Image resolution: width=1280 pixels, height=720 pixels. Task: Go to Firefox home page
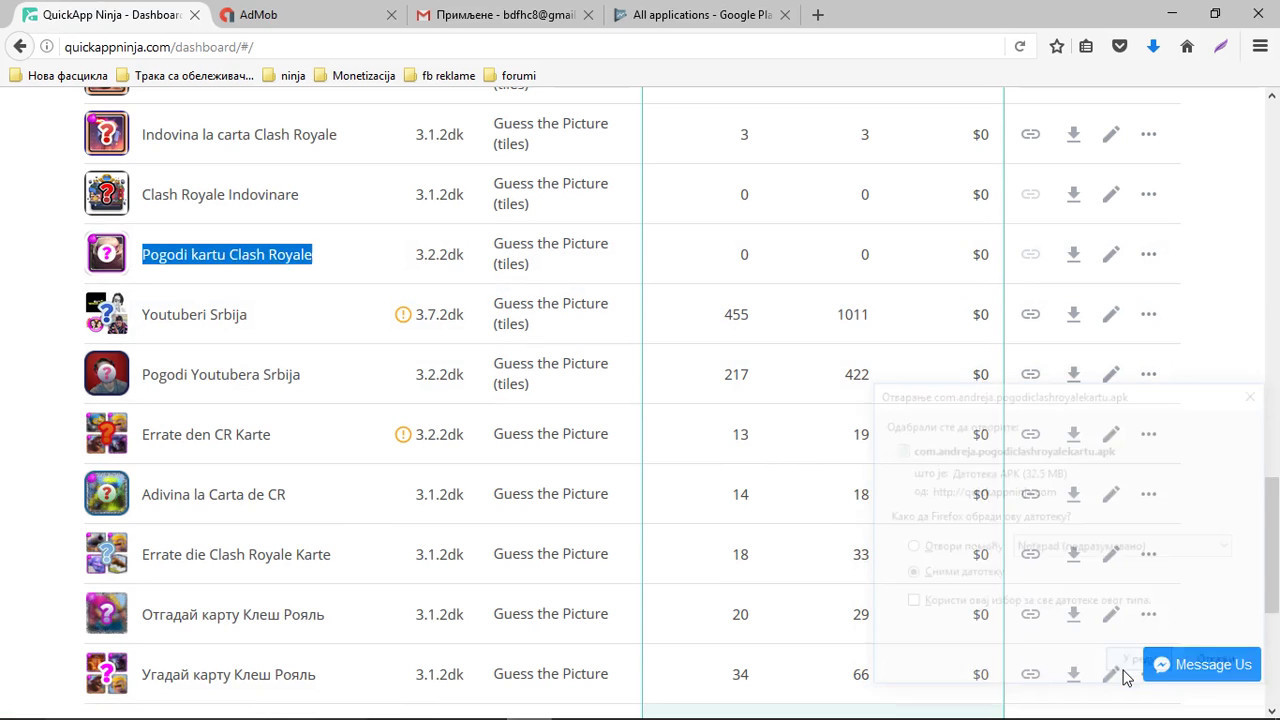[1187, 47]
